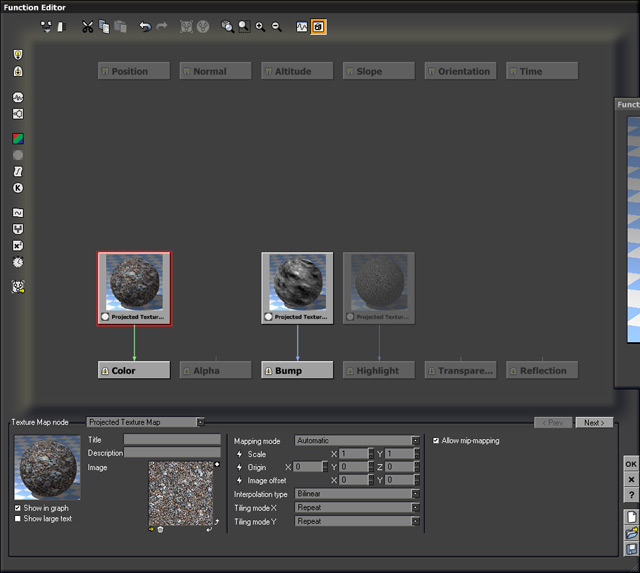Expand the Interpolation type Bilinear dropdown
The height and width of the screenshot is (573, 640).
pyautogui.click(x=357, y=494)
